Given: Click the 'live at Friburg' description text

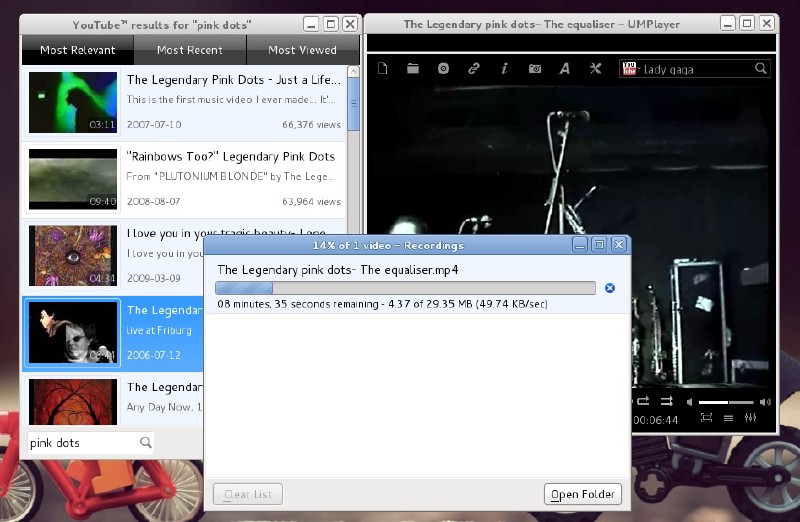Looking at the screenshot, I should (x=159, y=330).
